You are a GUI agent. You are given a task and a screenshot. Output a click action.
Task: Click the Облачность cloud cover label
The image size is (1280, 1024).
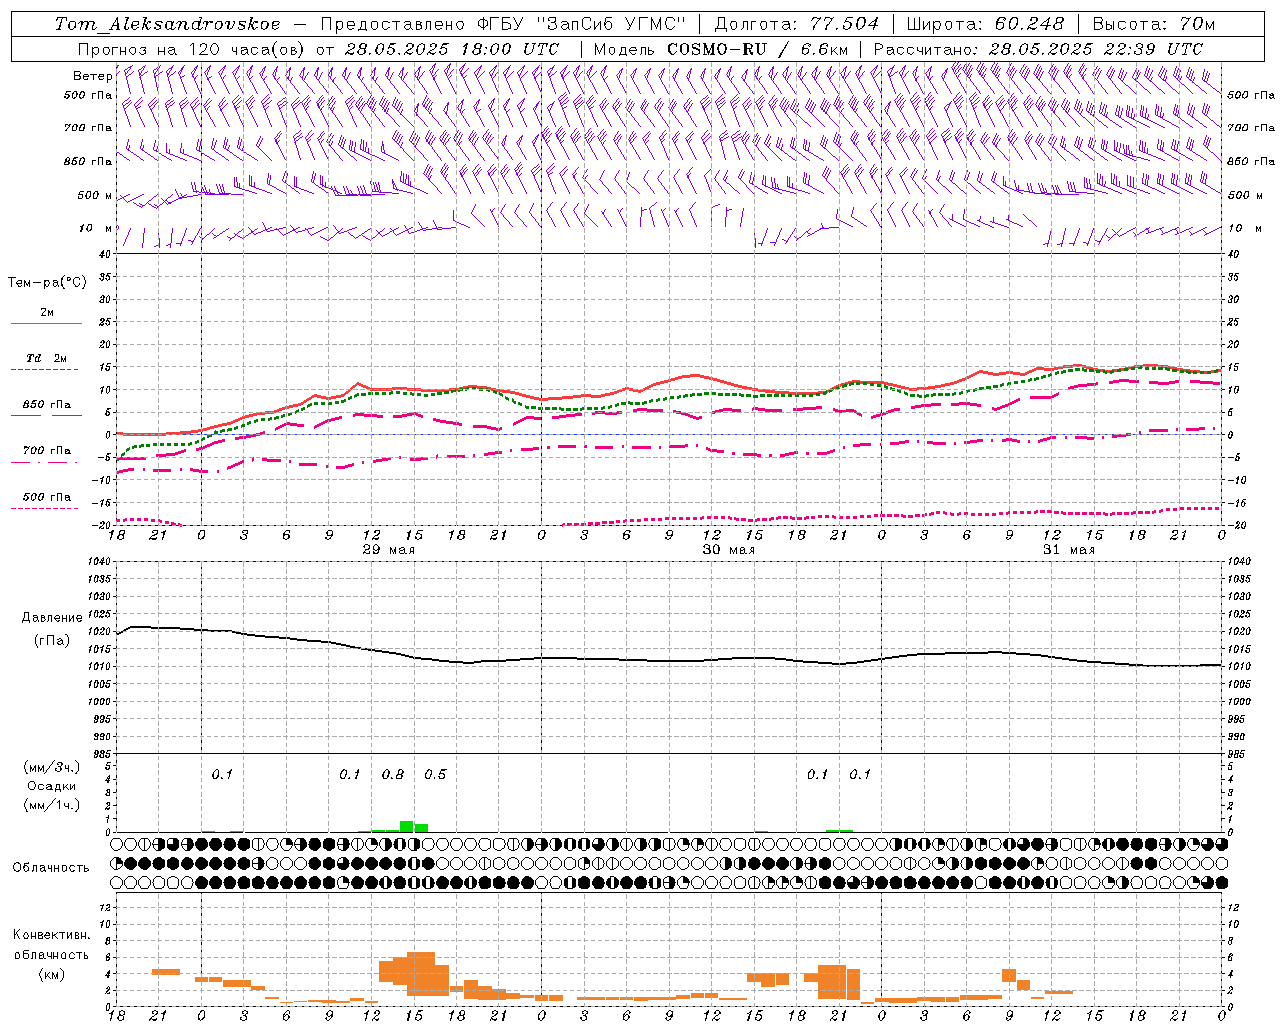[x=50, y=867]
